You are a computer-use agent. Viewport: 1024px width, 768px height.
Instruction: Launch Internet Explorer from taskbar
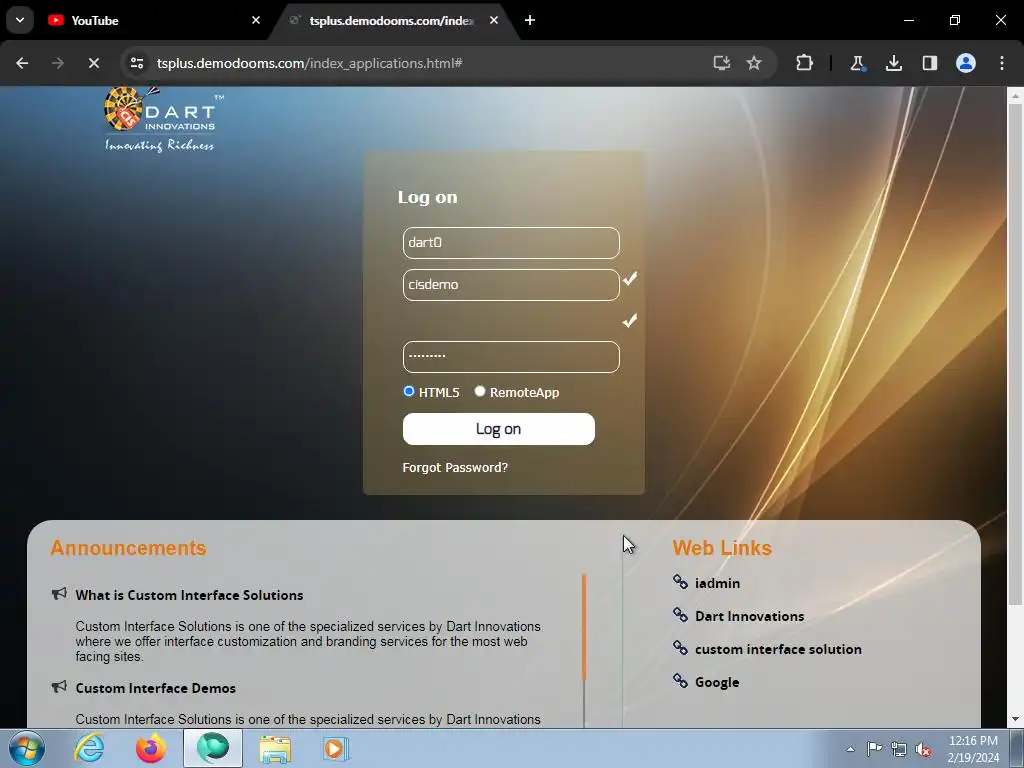[89, 748]
